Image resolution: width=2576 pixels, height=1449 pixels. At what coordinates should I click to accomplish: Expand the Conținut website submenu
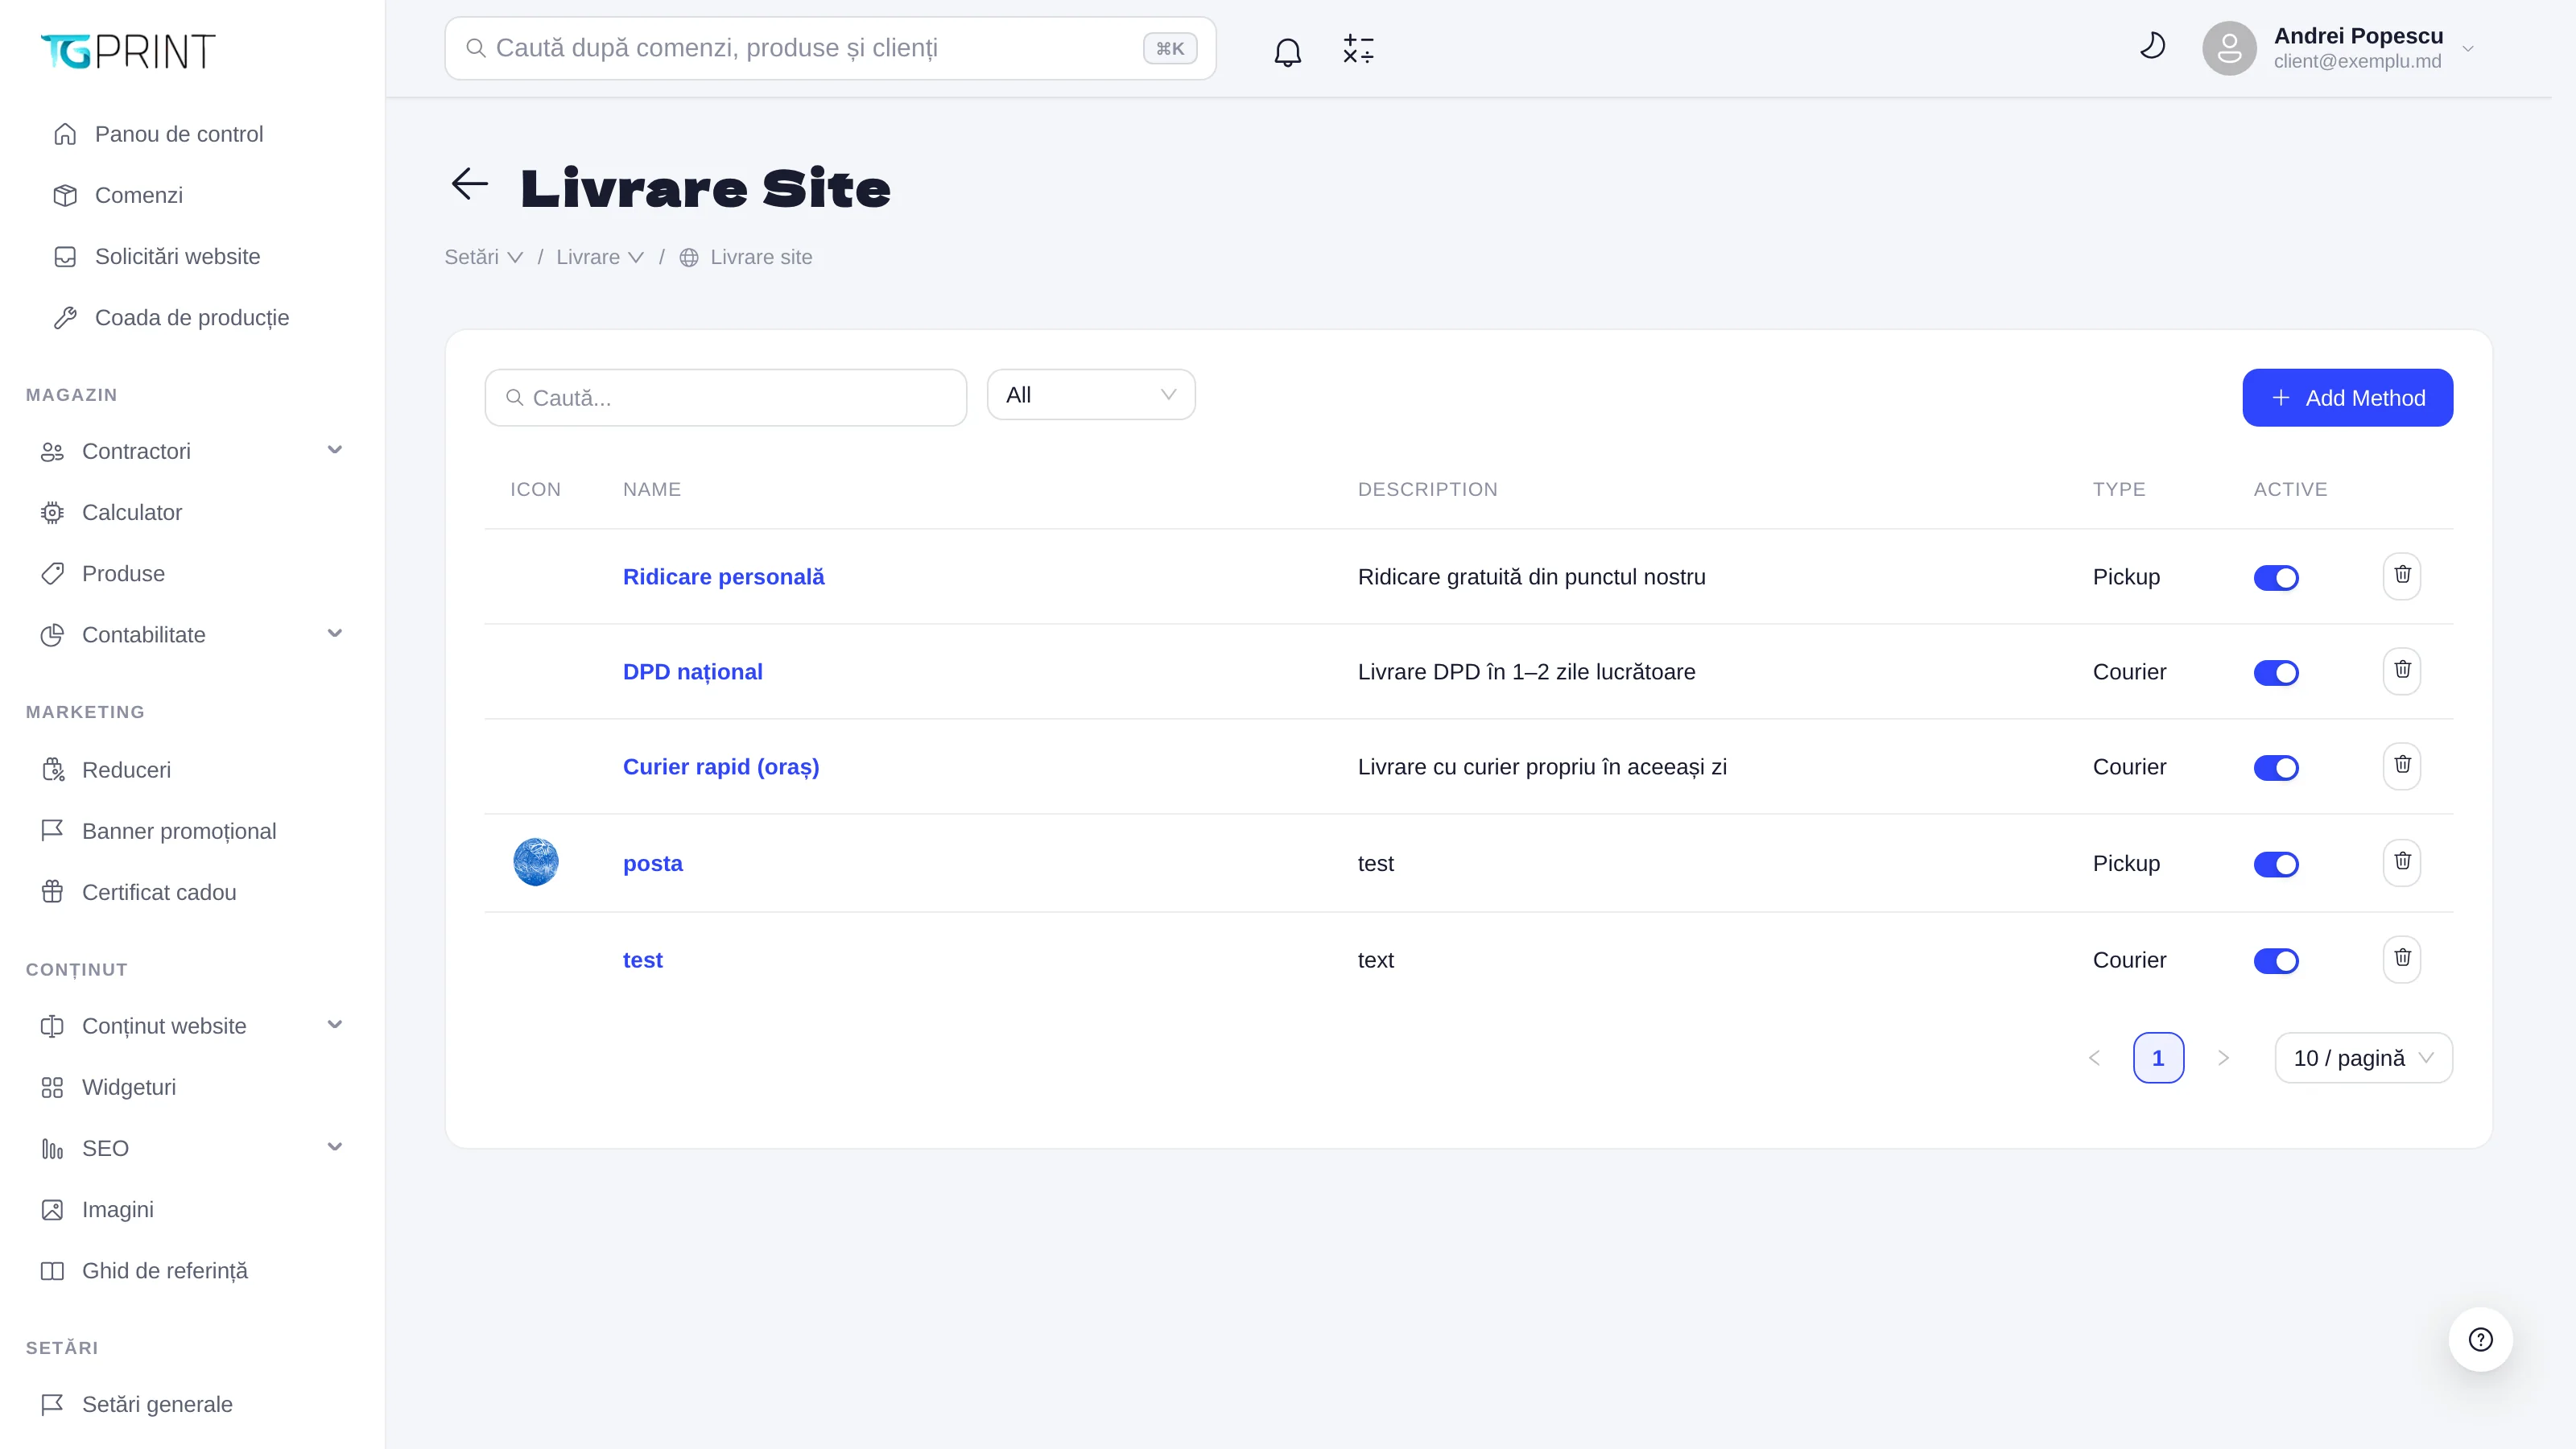click(x=335, y=1024)
